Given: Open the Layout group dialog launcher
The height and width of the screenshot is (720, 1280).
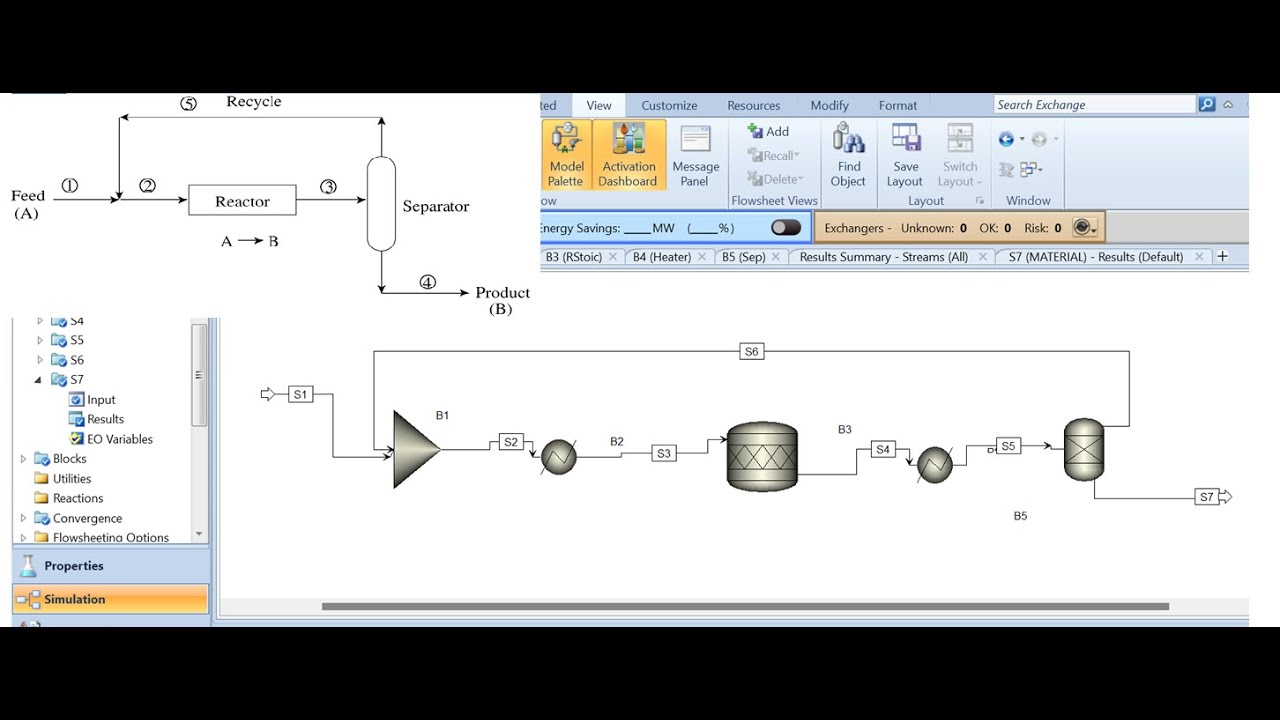Looking at the screenshot, I should [979, 201].
